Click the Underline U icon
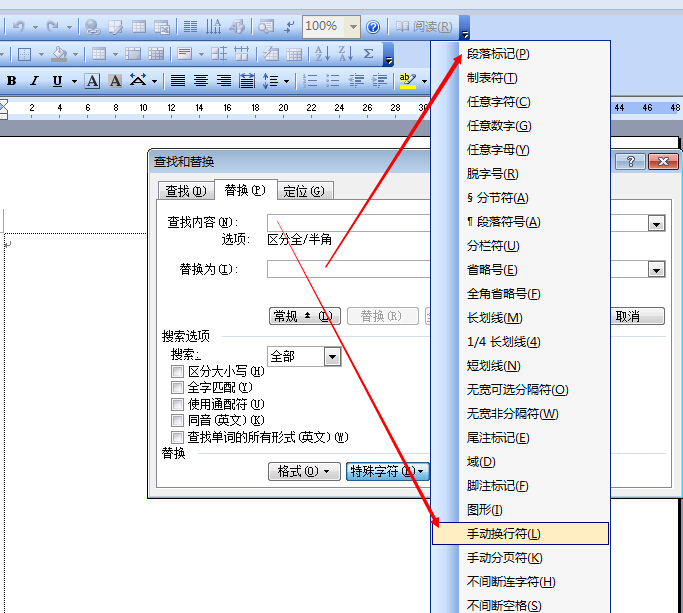This screenshot has height=613, width=683. (x=57, y=81)
